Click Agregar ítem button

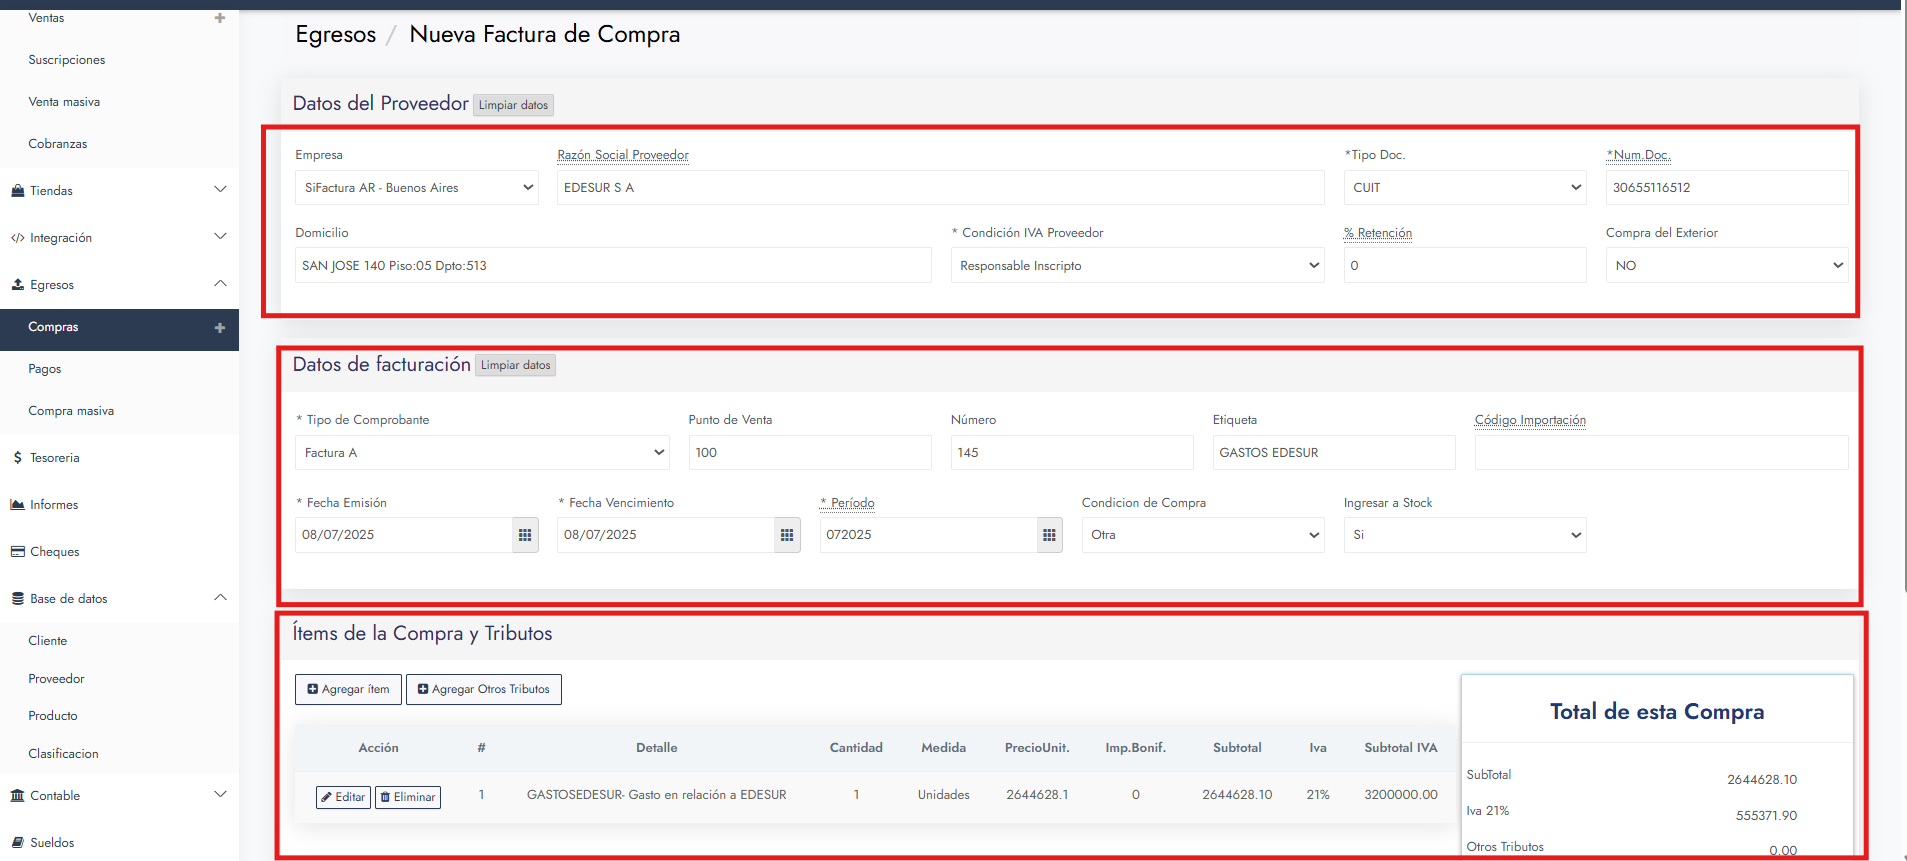pos(348,689)
